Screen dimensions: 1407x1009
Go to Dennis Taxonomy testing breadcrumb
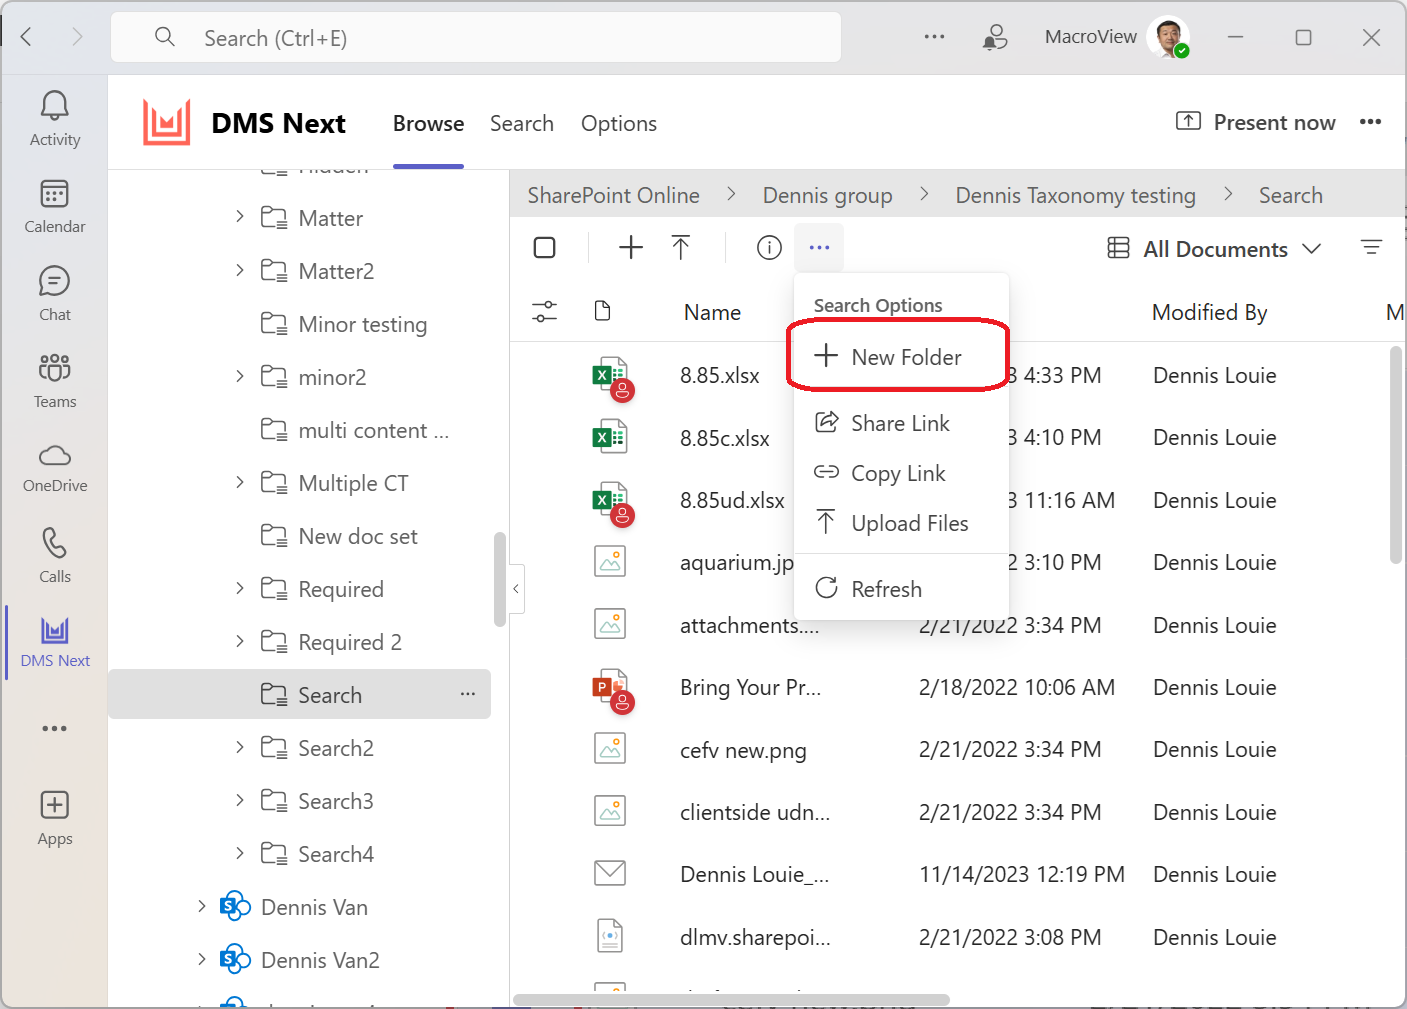pyautogui.click(x=1076, y=195)
